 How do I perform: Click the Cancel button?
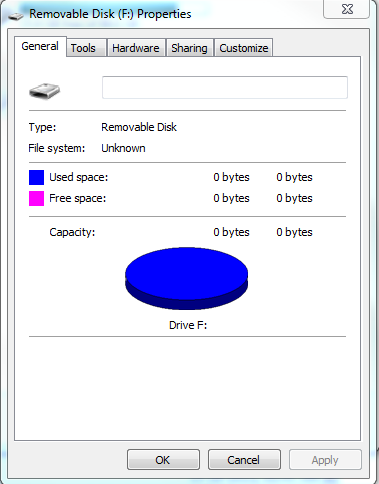pos(244,460)
